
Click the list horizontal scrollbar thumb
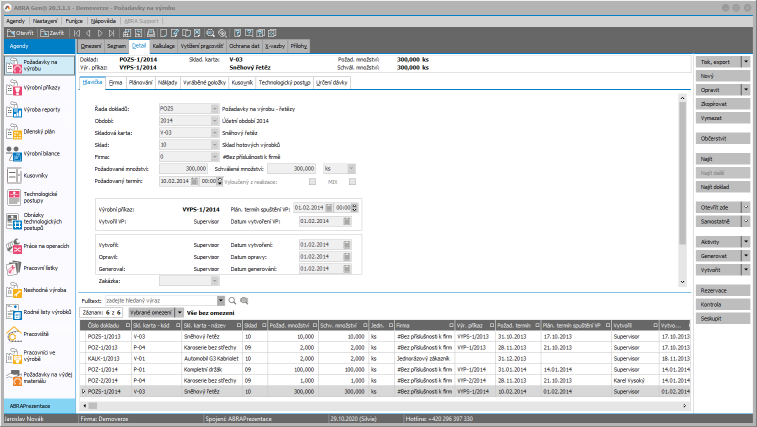93,406
